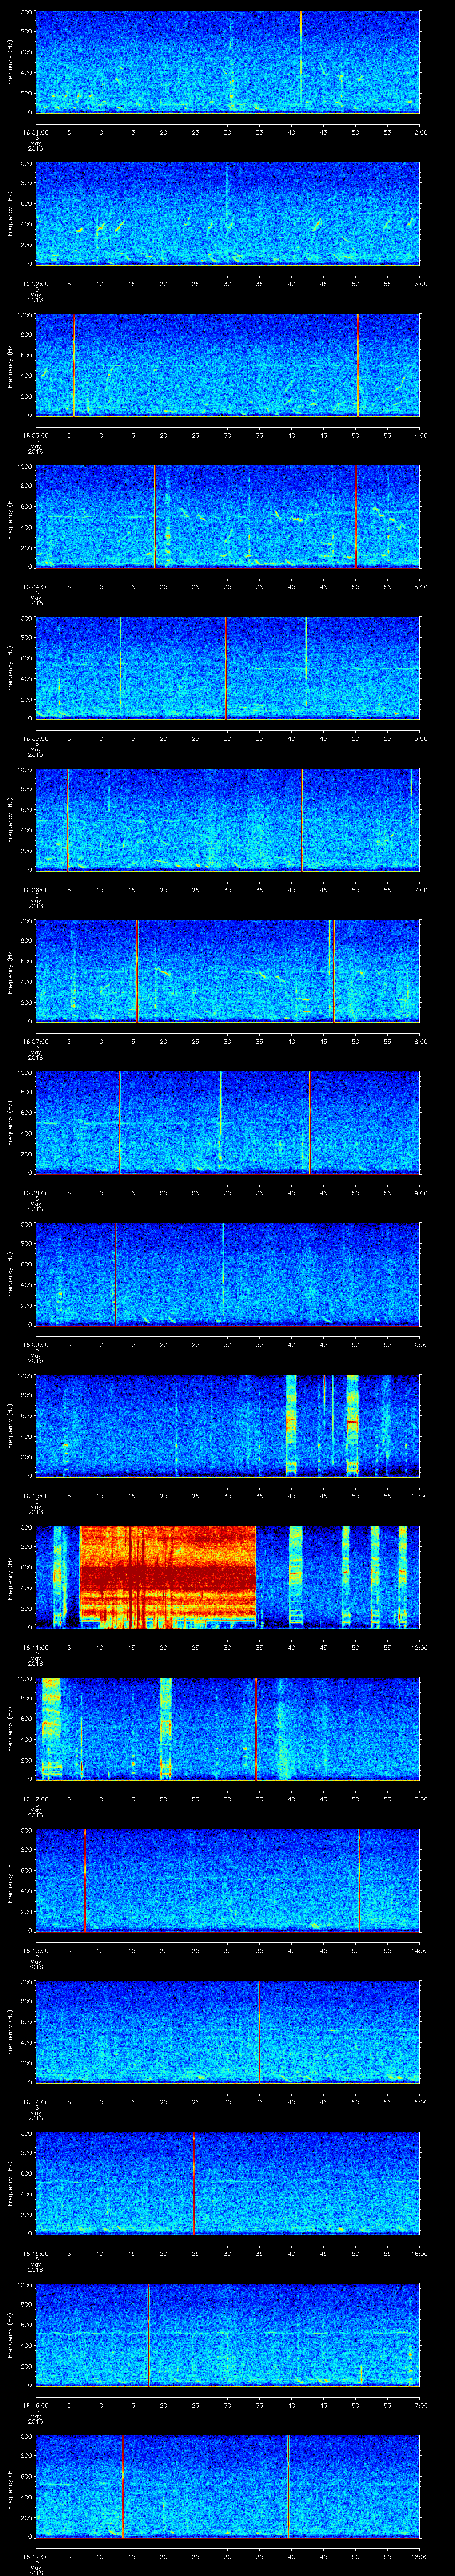Select the '16:11:00' start time label
This screenshot has height=2576, width=455.
(35, 1647)
